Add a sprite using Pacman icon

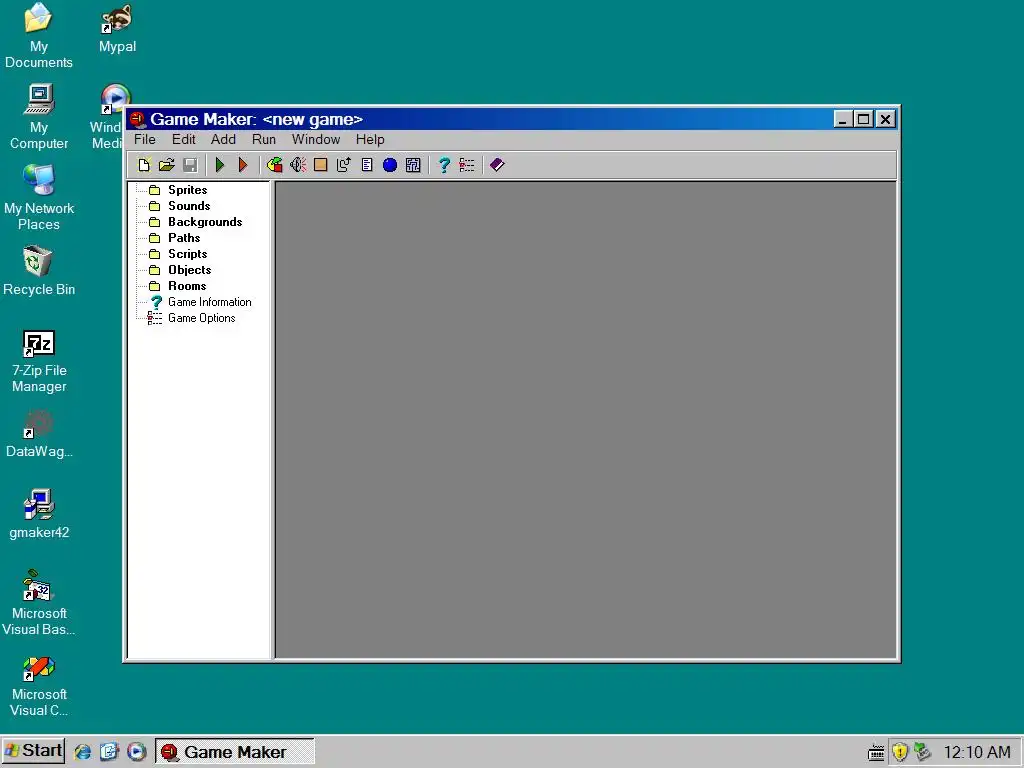click(x=274, y=165)
